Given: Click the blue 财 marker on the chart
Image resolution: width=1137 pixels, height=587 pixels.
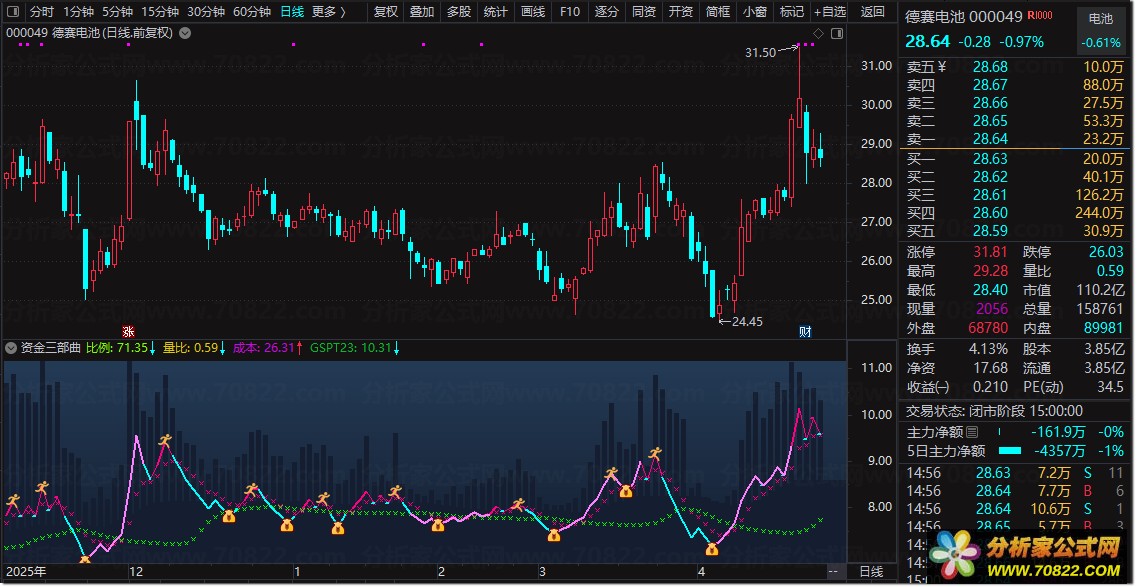Looking at the screenshot, I should [x=804, y=331].
